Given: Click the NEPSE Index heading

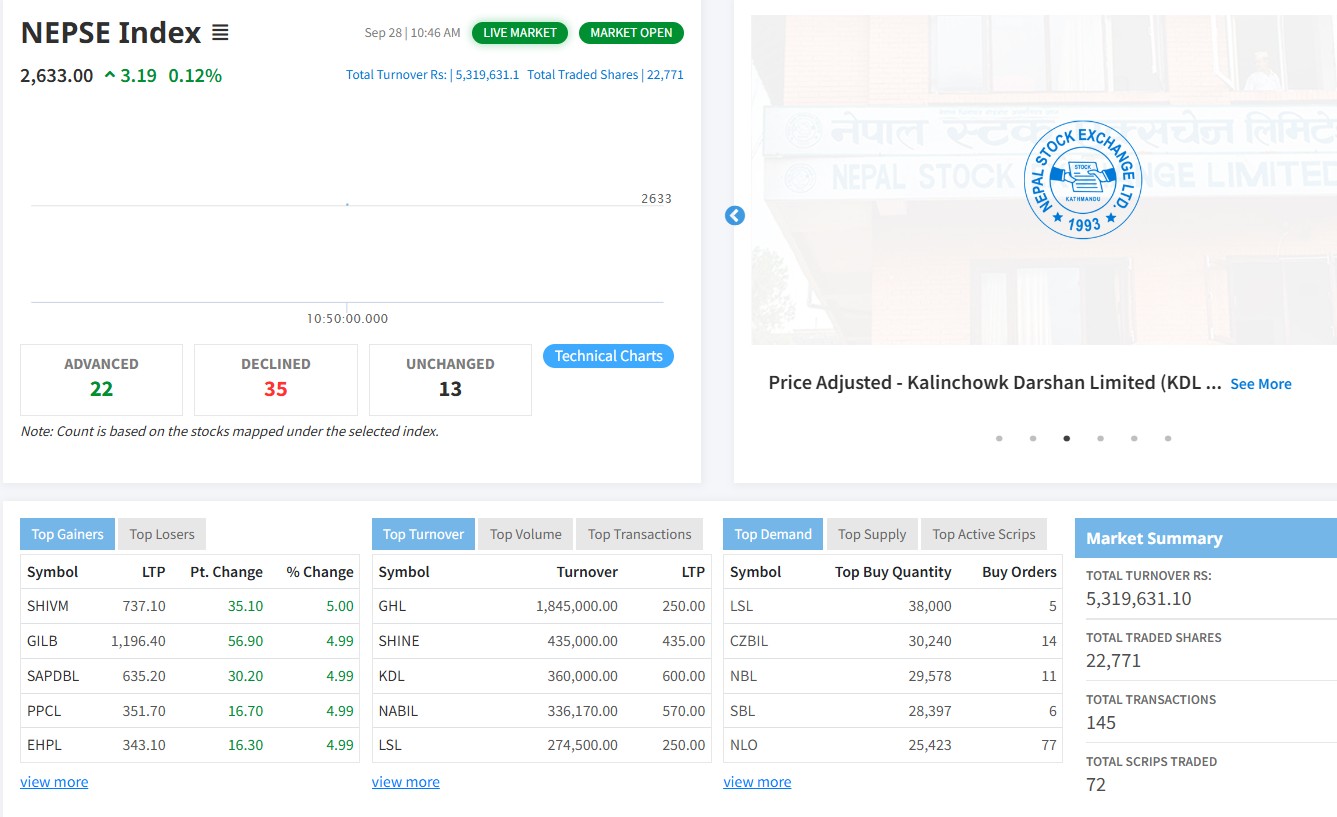Looking at the screenshot, I should (x=111, y=33).
